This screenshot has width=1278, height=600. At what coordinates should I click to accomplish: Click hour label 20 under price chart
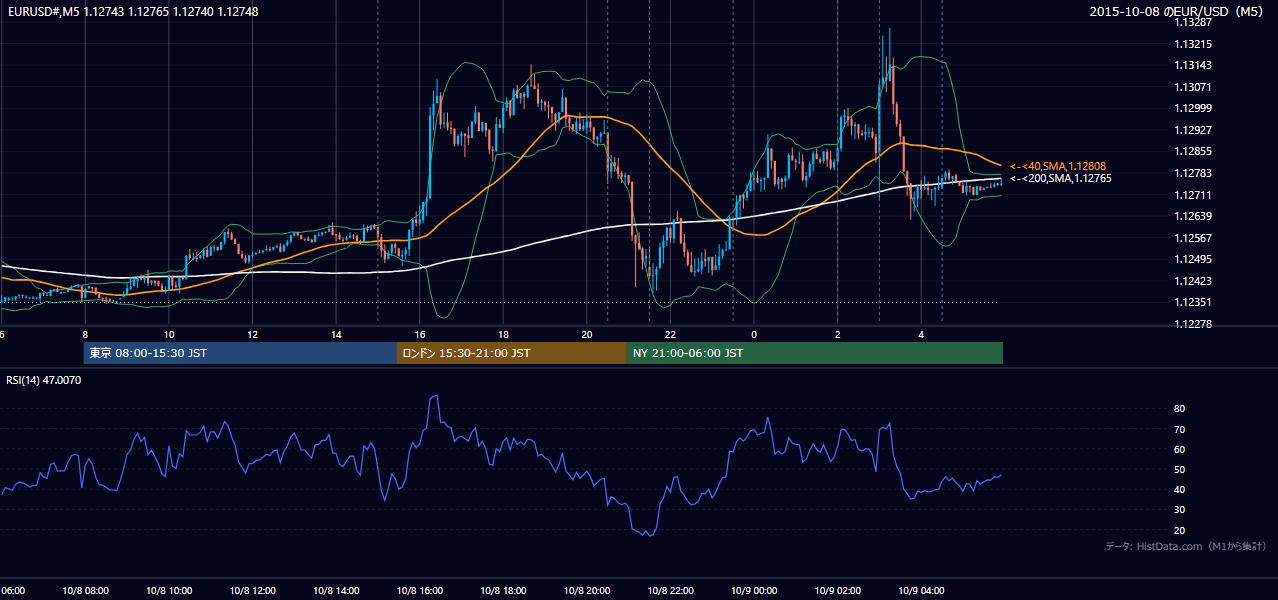pyautogui.click(x=587, y=334)
